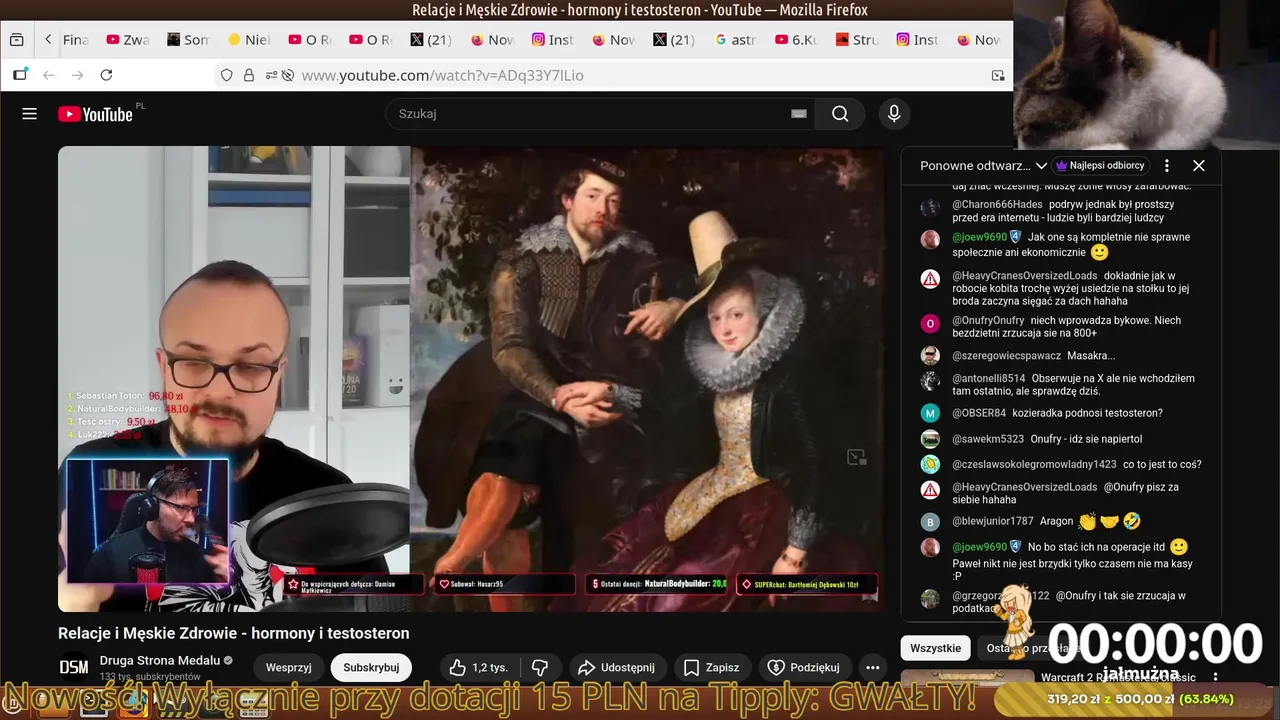Open the Firefox tab list view button

point(17,40)
